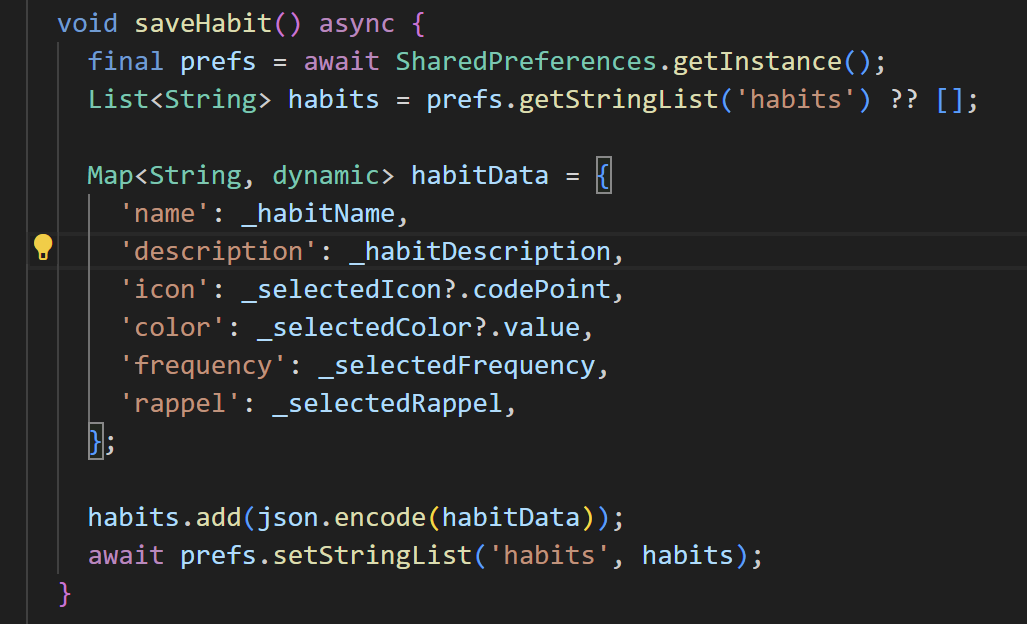Screen dimensions: 1027x624
Task: Click the _selectedFrequency variable
Action: [x=457, y=366]
